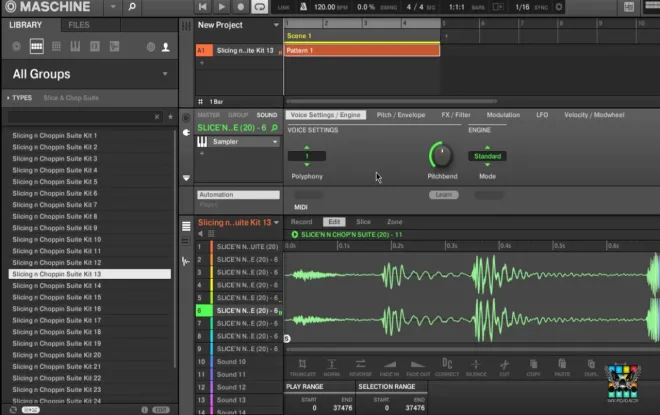Toggle the Loop button in transport
Image resolution: width=660 pixels, height=415 pixels.
pyautogui.click(x=259, y=7)
